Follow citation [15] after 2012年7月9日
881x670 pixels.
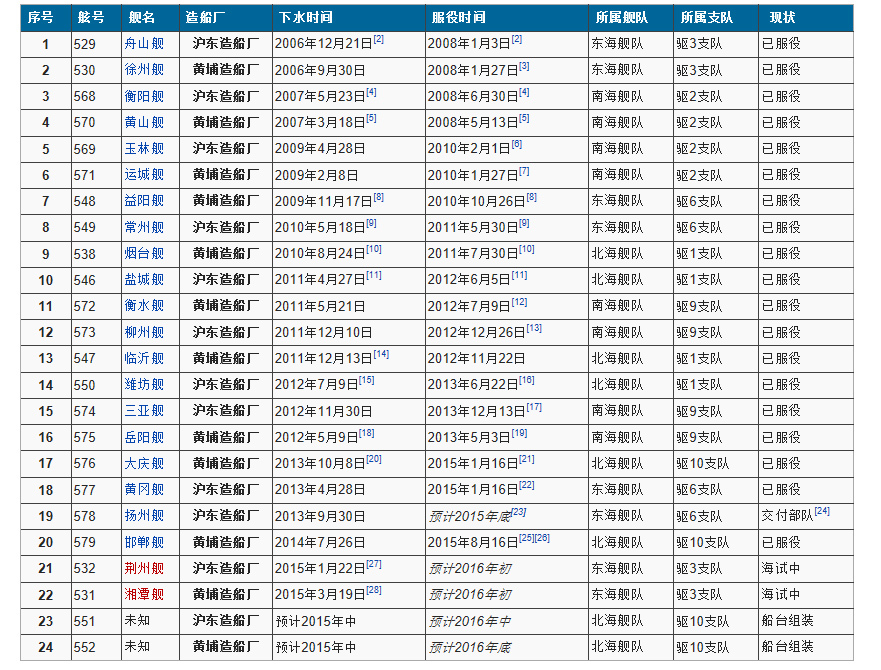click(366, 380)
